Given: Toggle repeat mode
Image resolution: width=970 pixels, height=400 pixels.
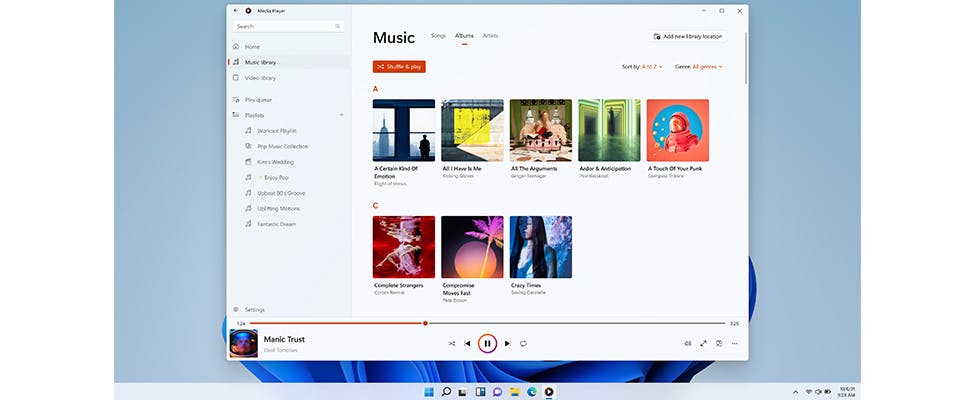Looking at the screenshot, I should pos(523,343).
